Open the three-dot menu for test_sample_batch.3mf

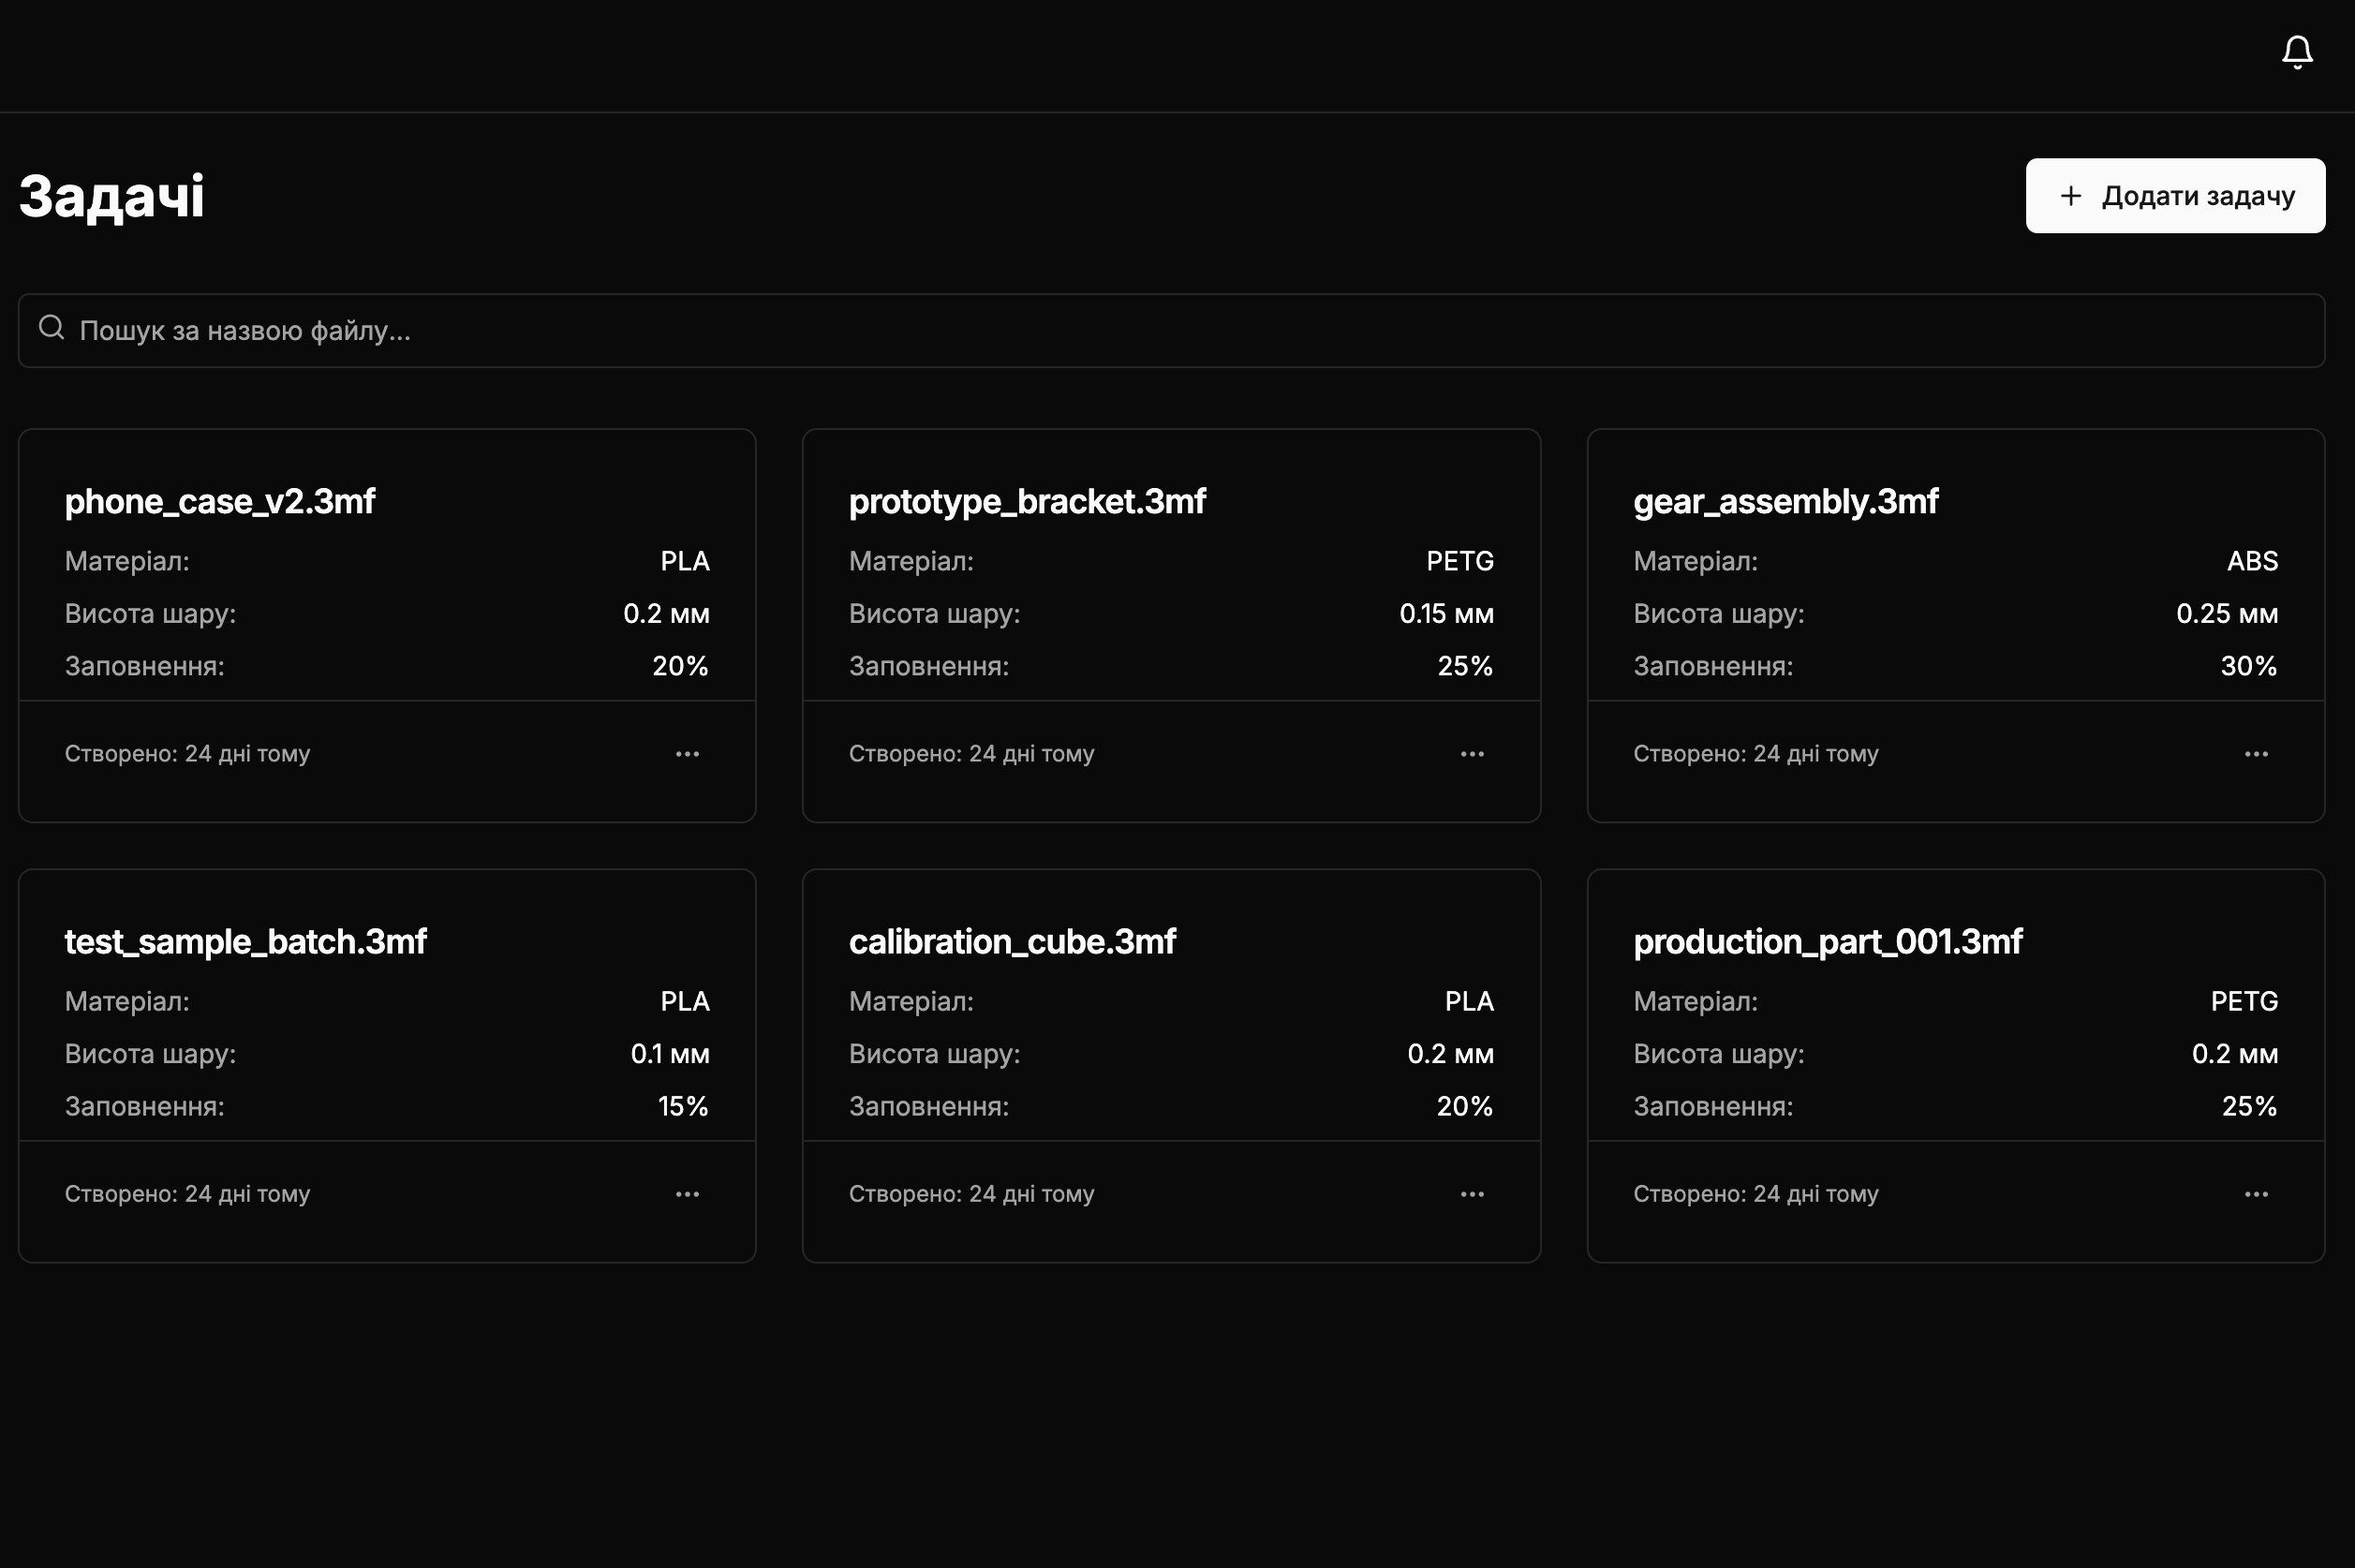[687, 1194]
